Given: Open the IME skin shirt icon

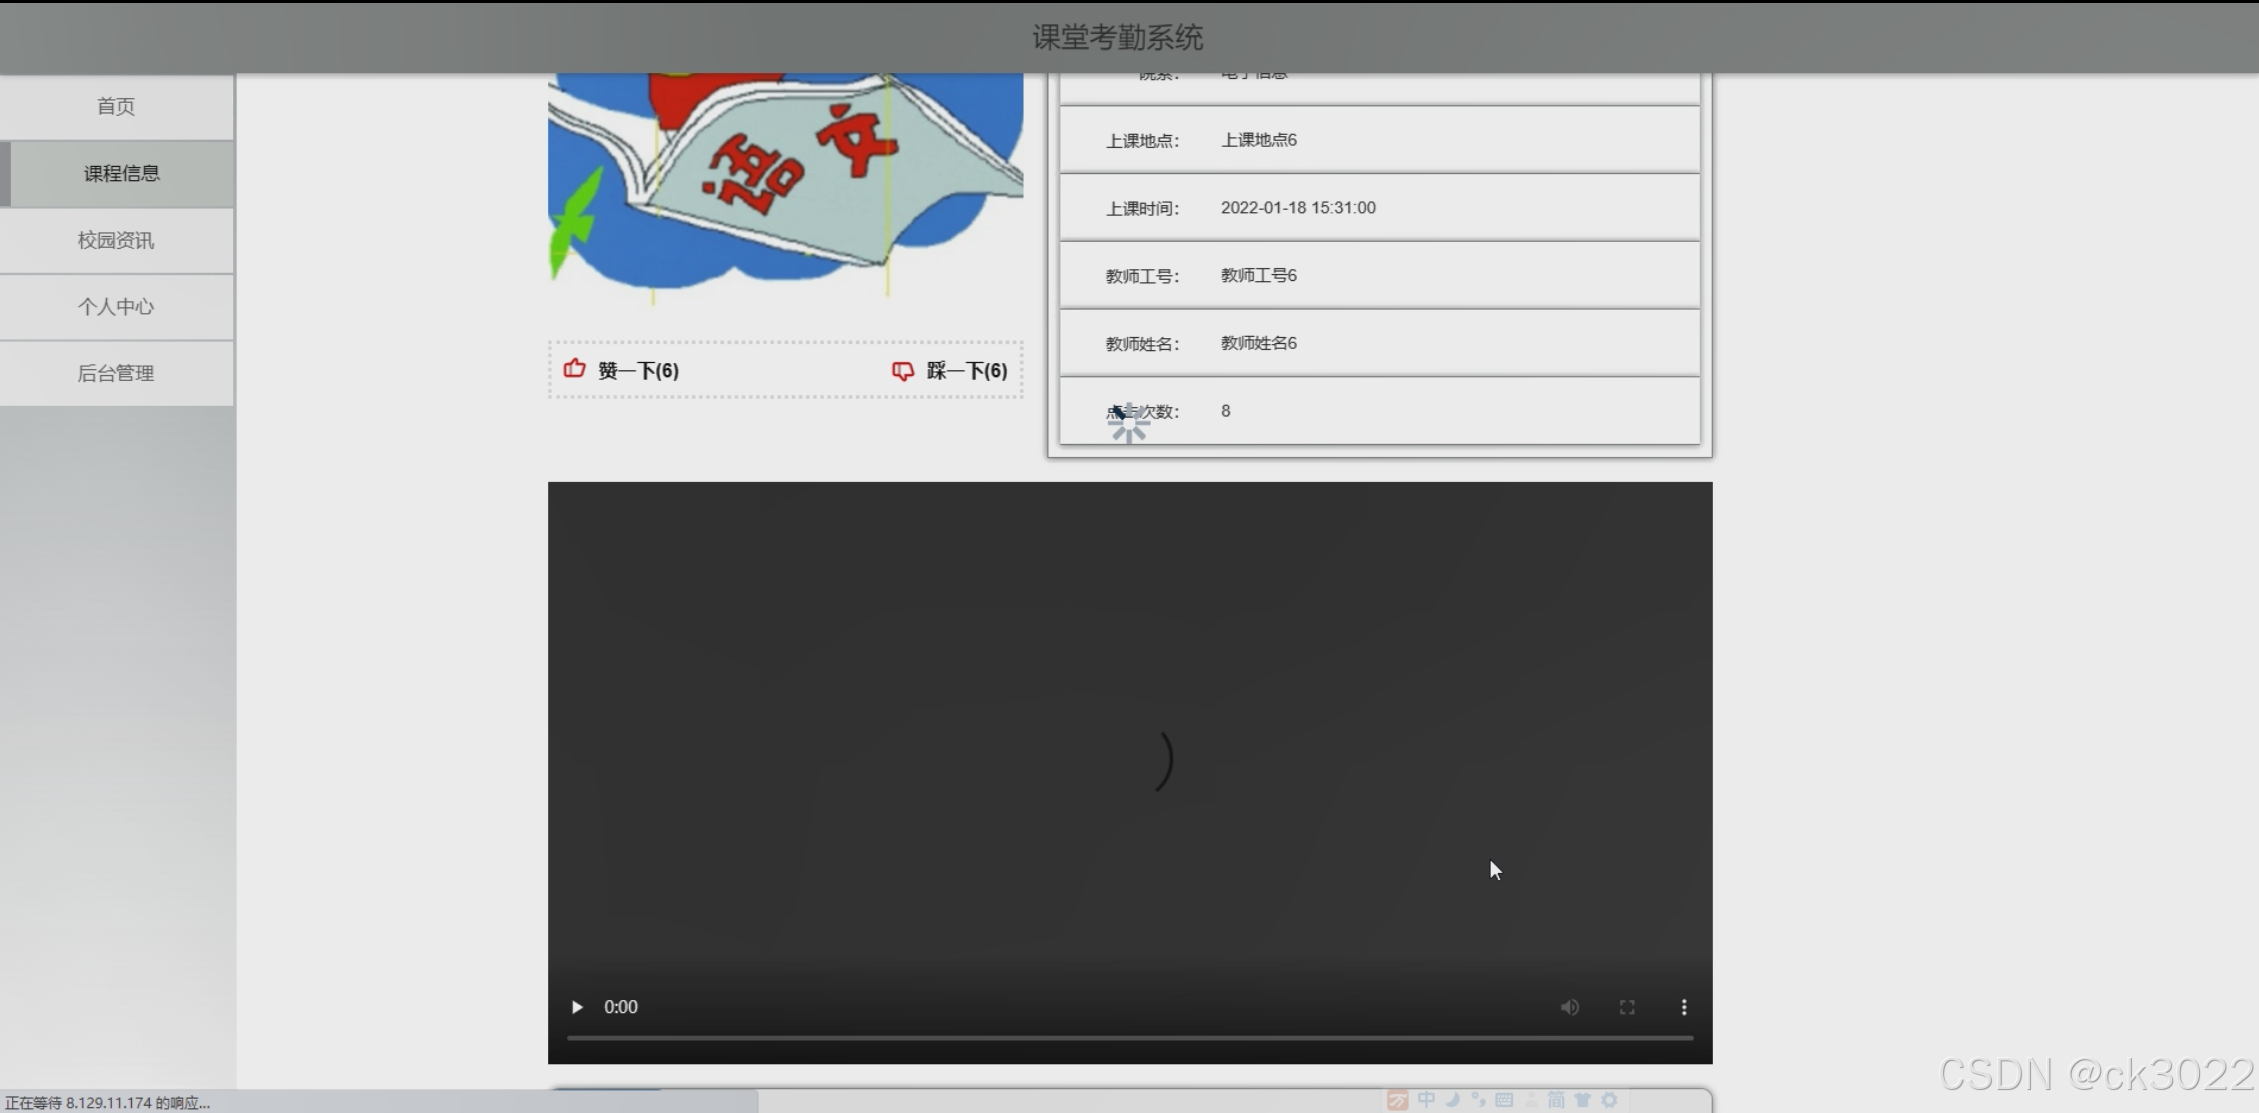Looking at the screenshot, I should coord(1582,1100).
